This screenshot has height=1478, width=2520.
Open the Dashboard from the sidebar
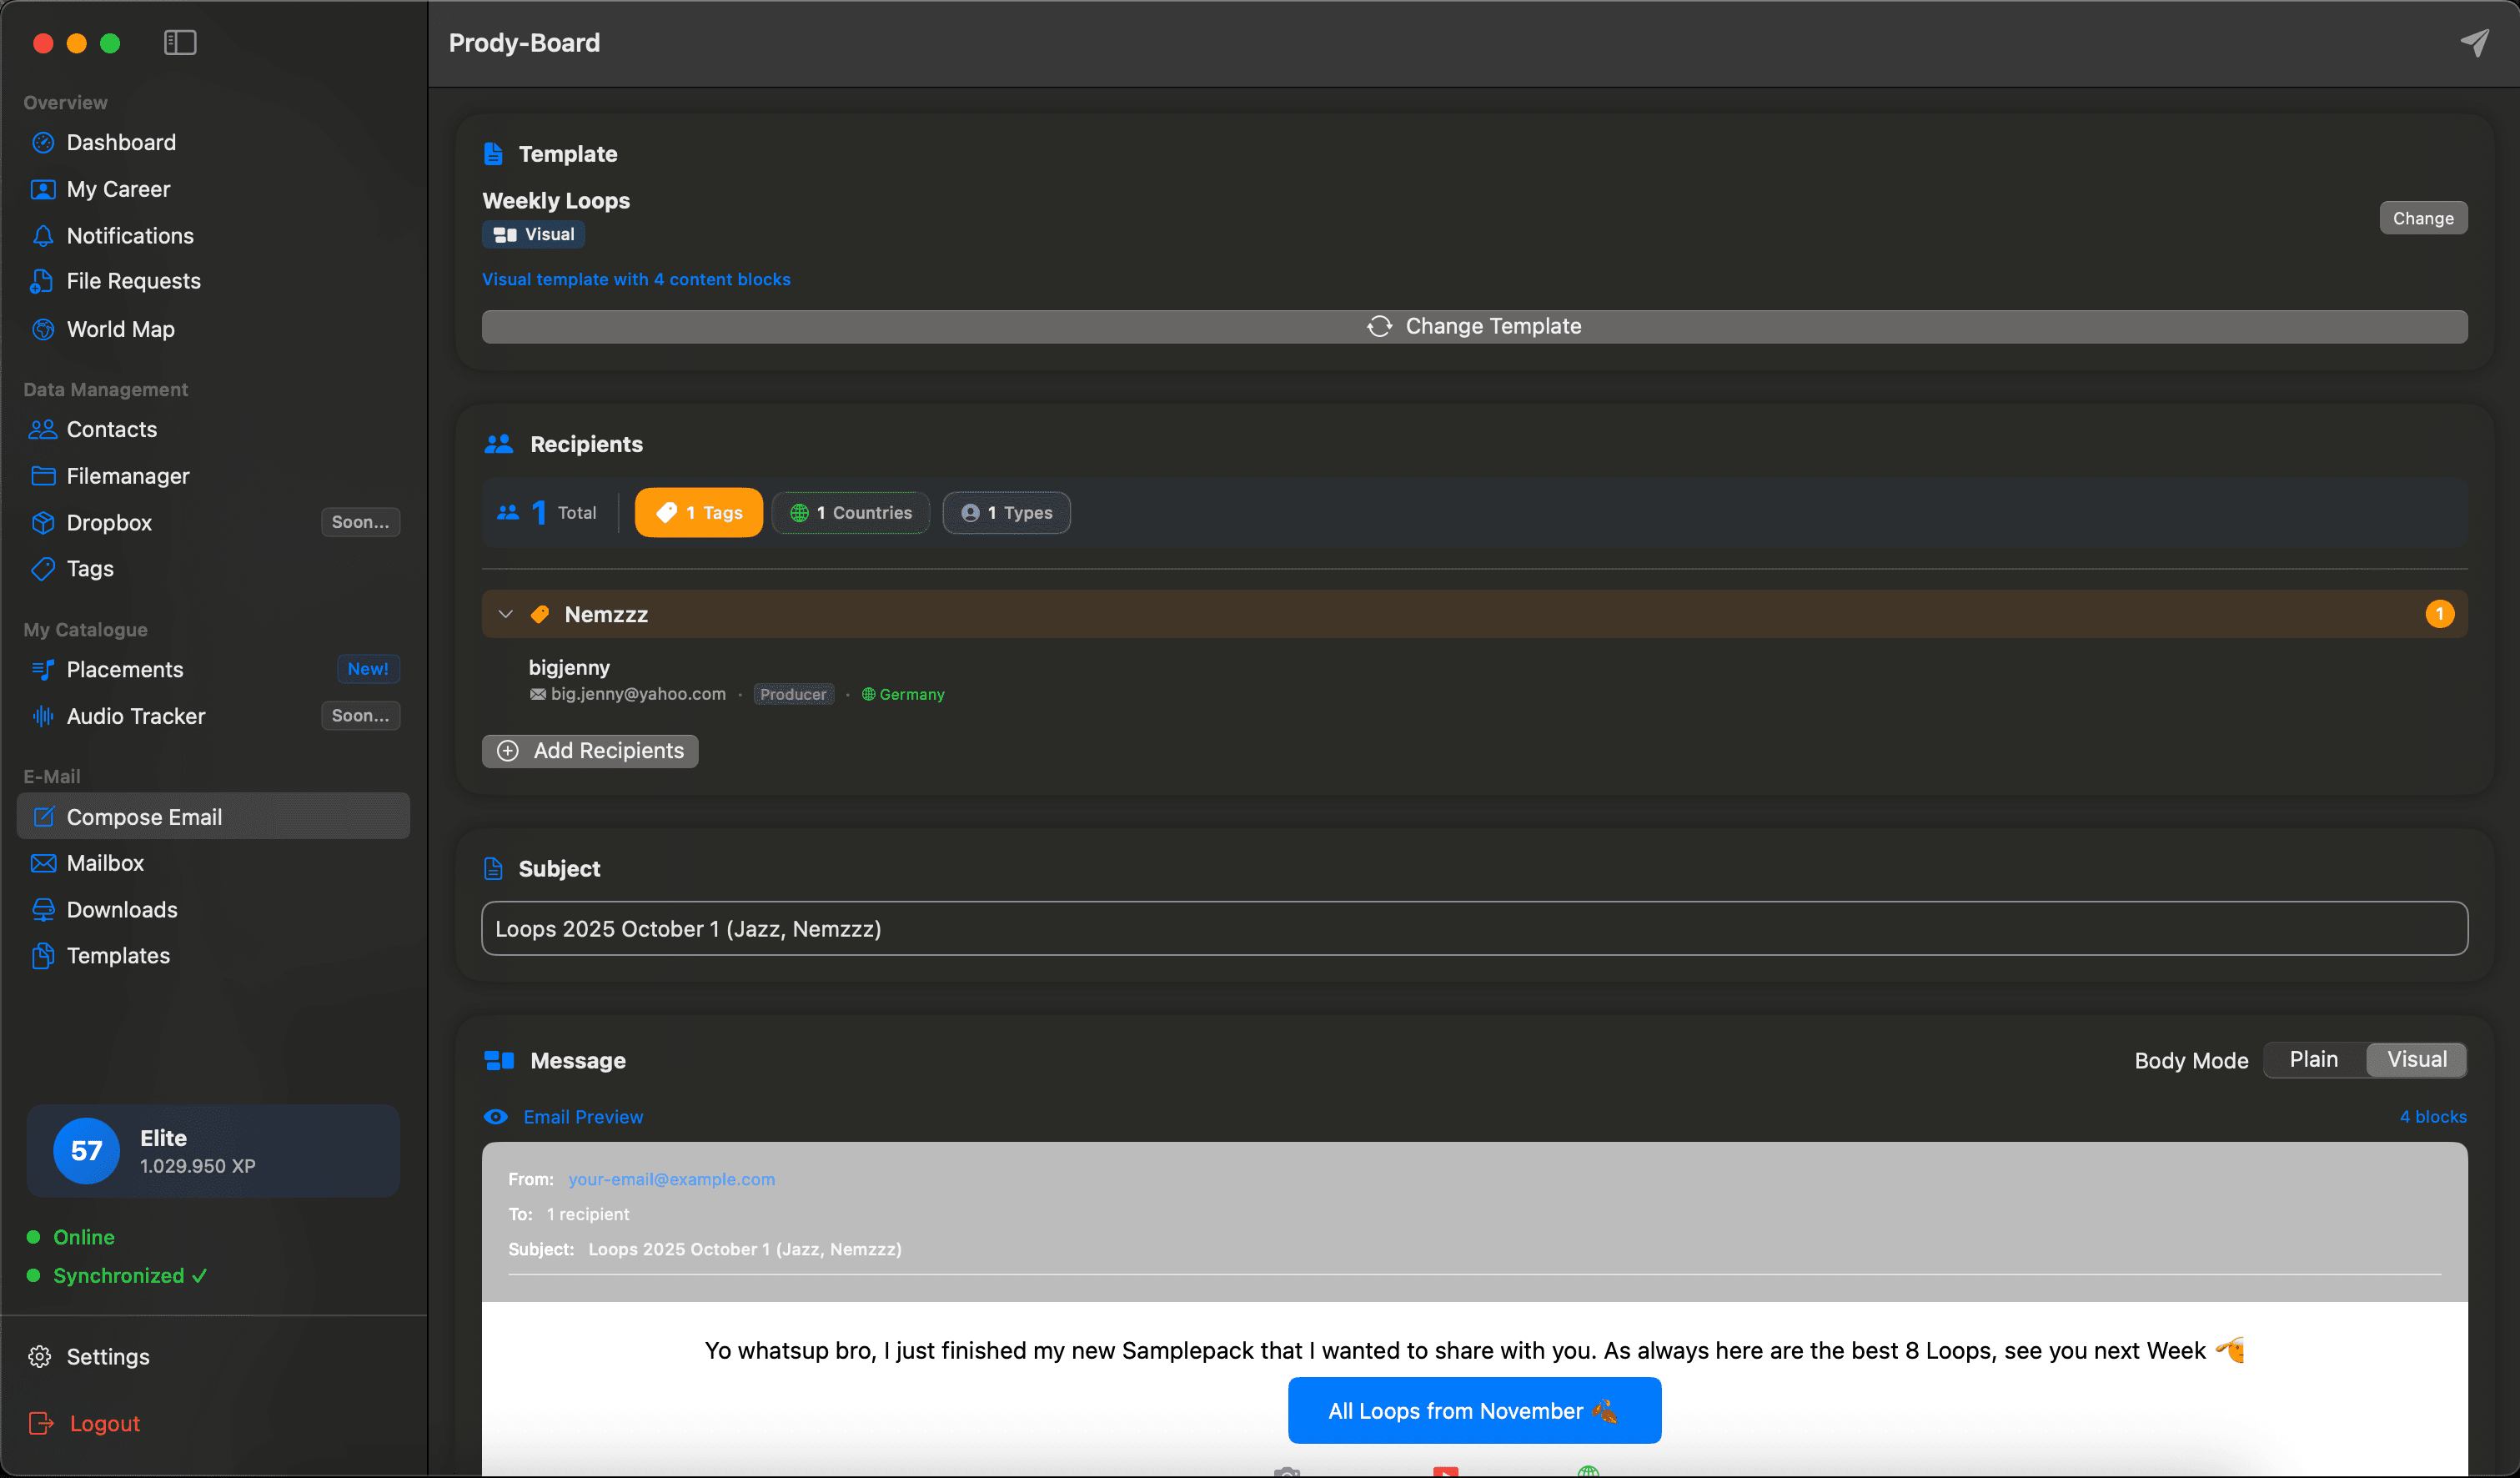[x=120, y=142]
